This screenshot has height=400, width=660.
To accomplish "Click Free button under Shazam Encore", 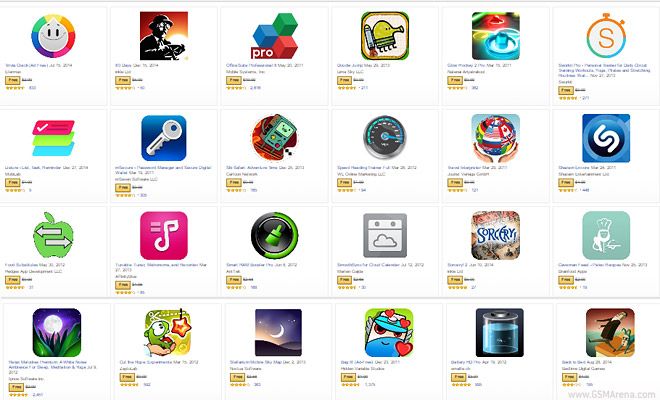I will pos(566,182).
